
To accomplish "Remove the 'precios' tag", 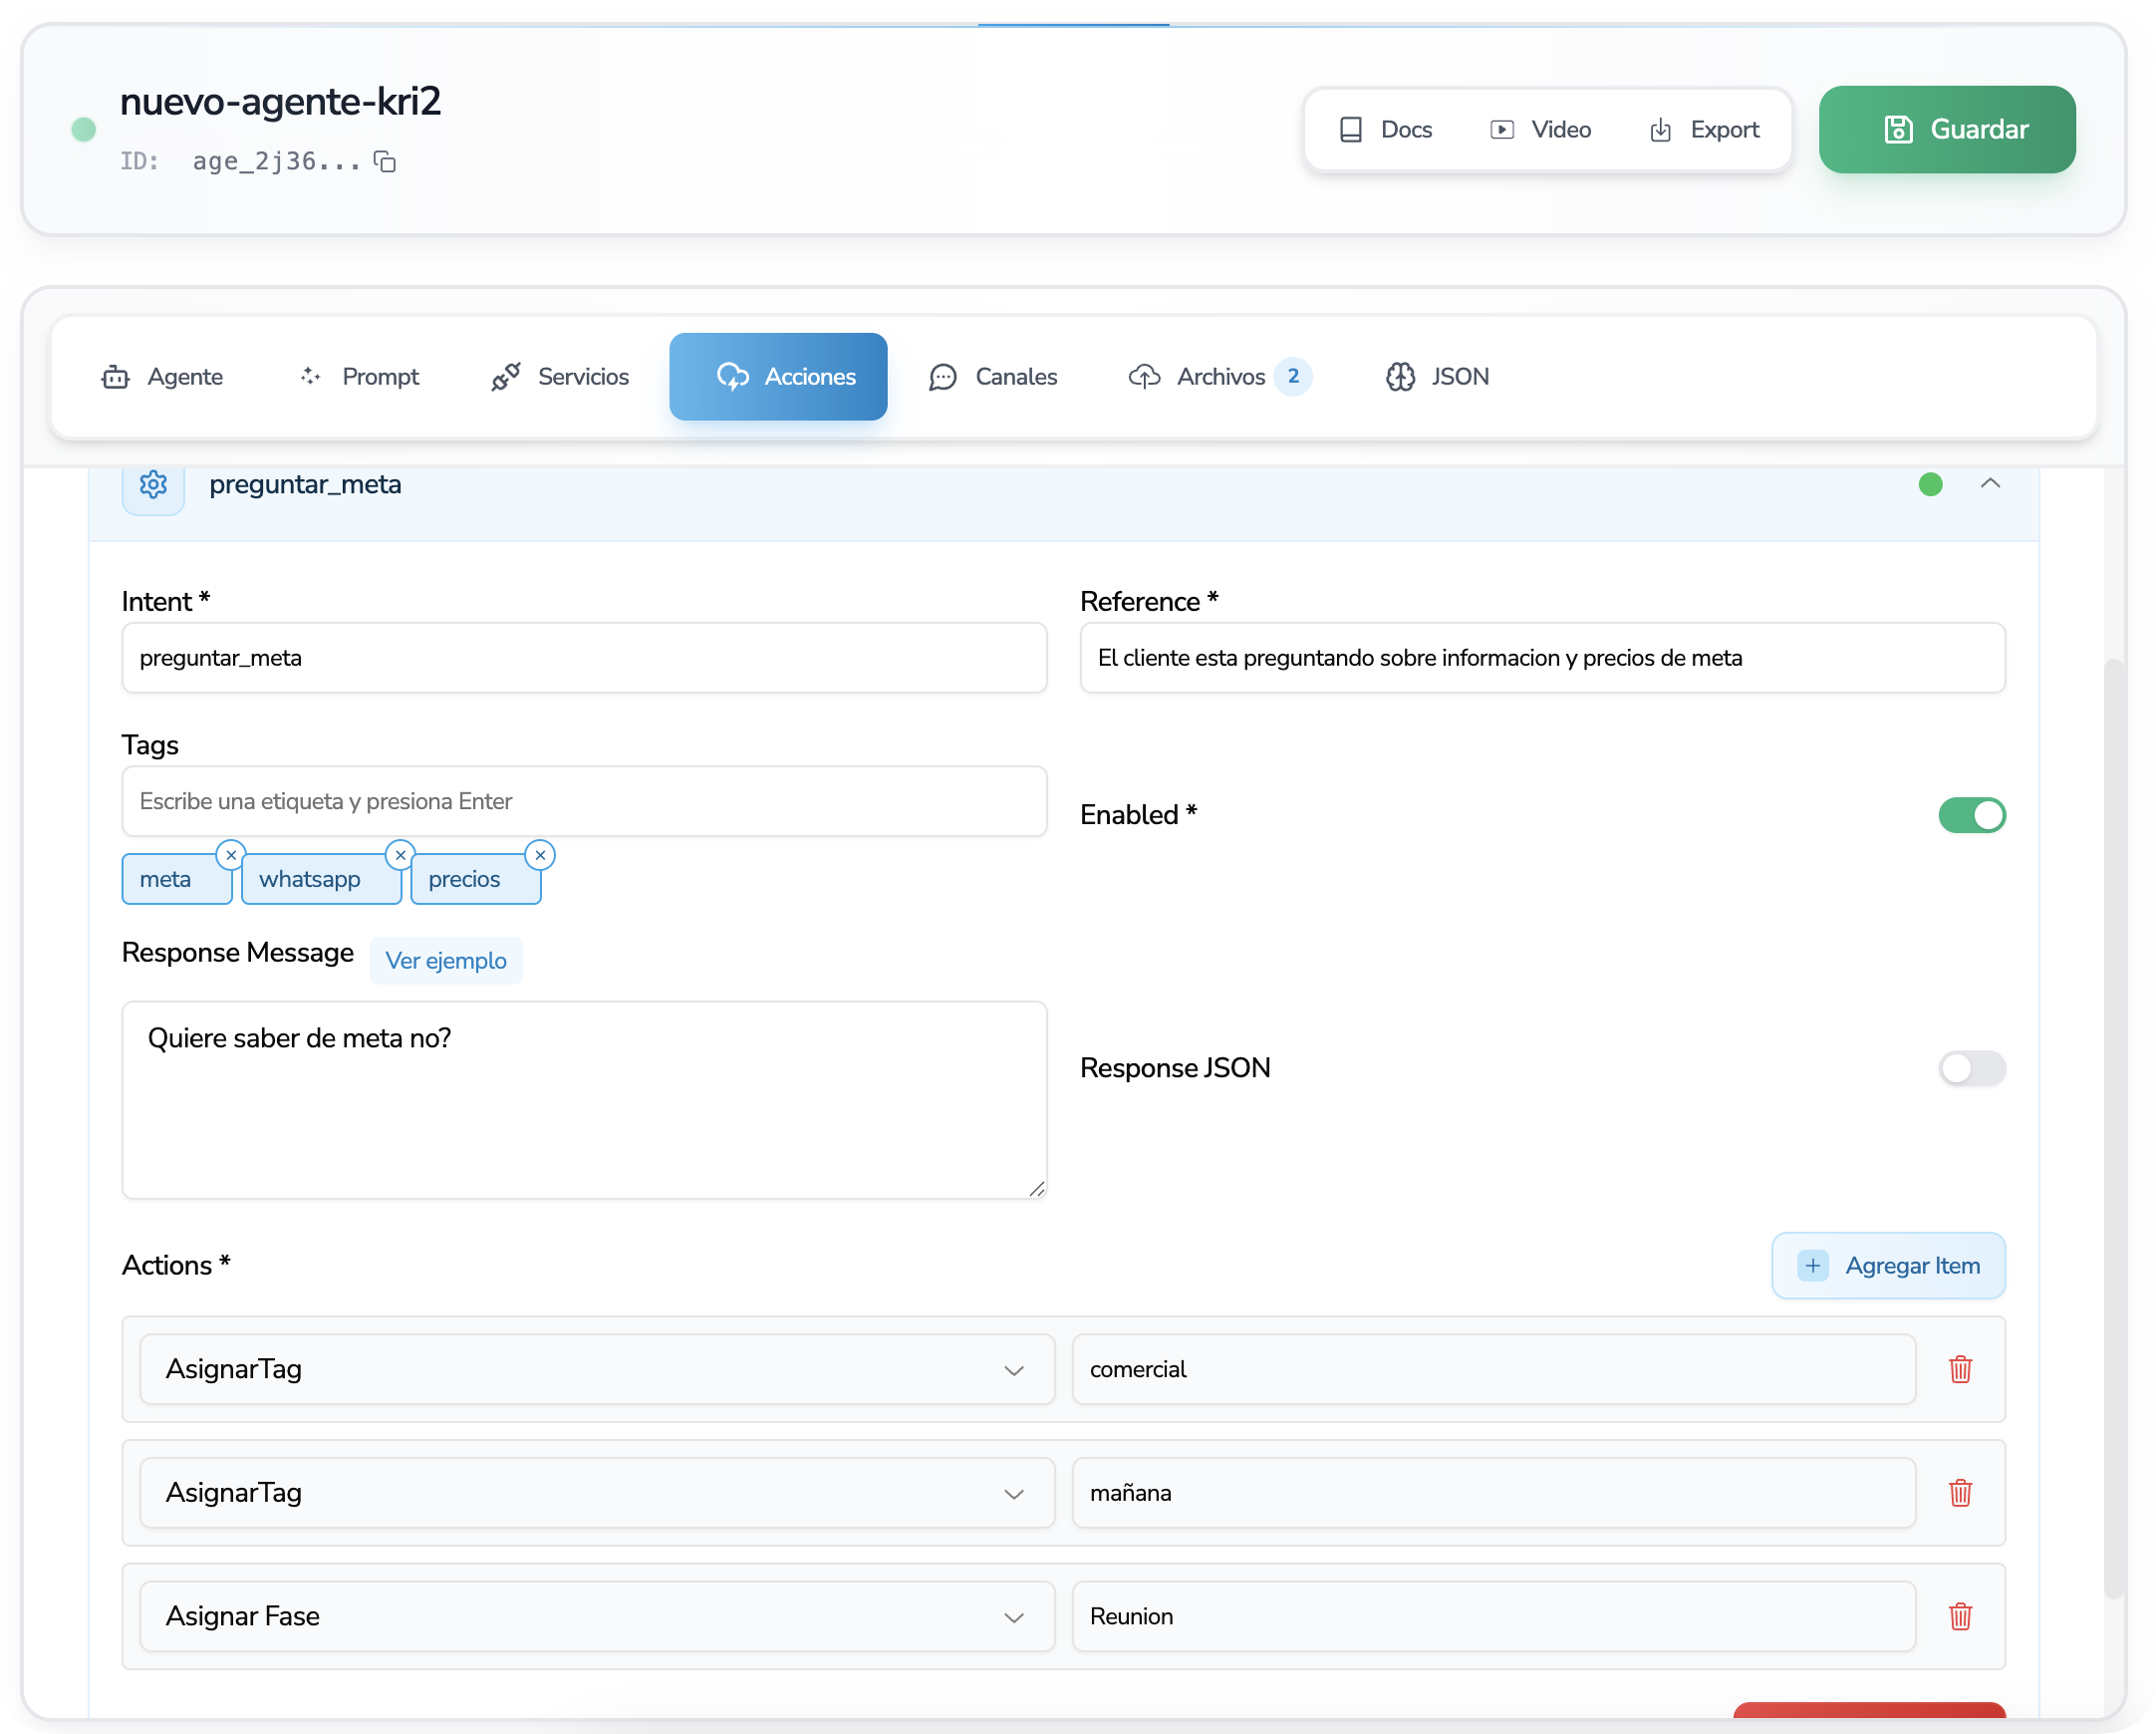I will tap(540, 855).
